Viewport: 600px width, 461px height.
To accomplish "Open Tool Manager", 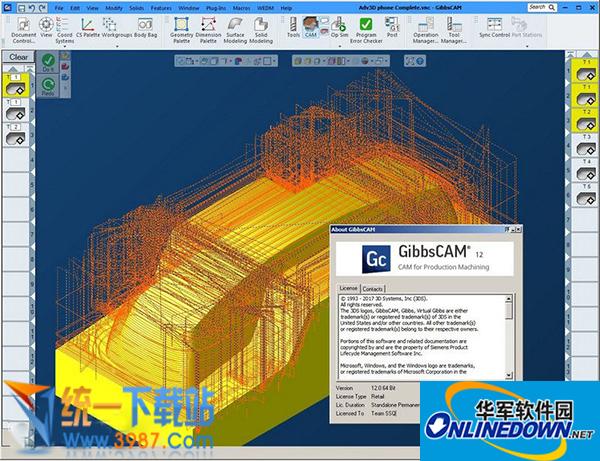I will click(454, 30).
